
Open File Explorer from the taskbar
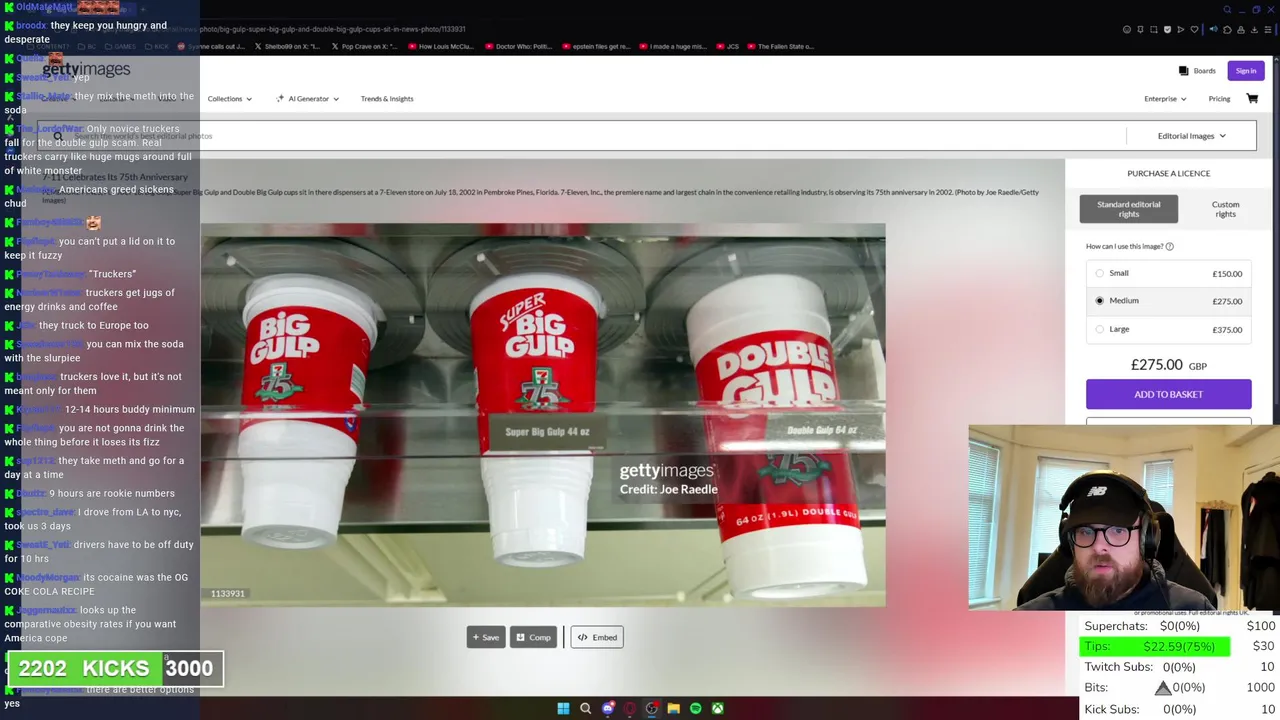(673, 708)
